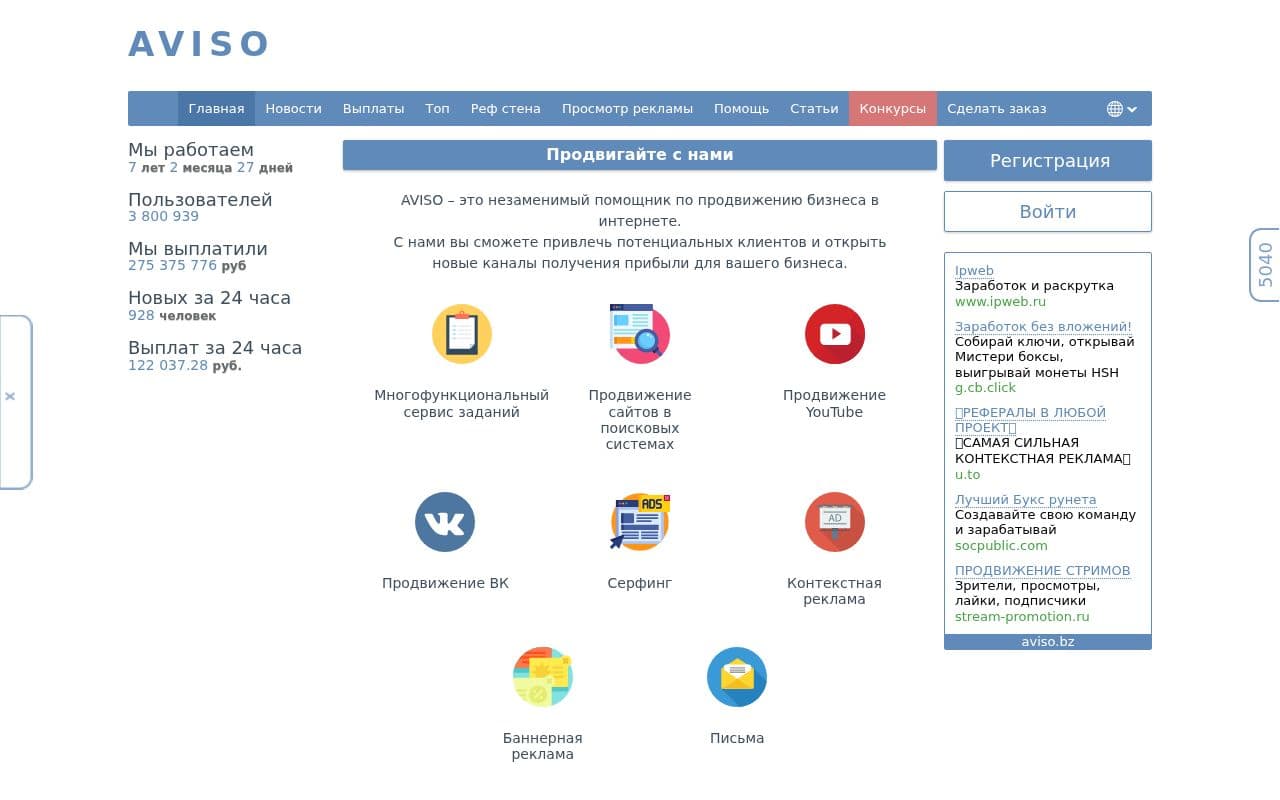Open the Конкурсы highlighted tab

pyautogui.click(x=892, y=109)
